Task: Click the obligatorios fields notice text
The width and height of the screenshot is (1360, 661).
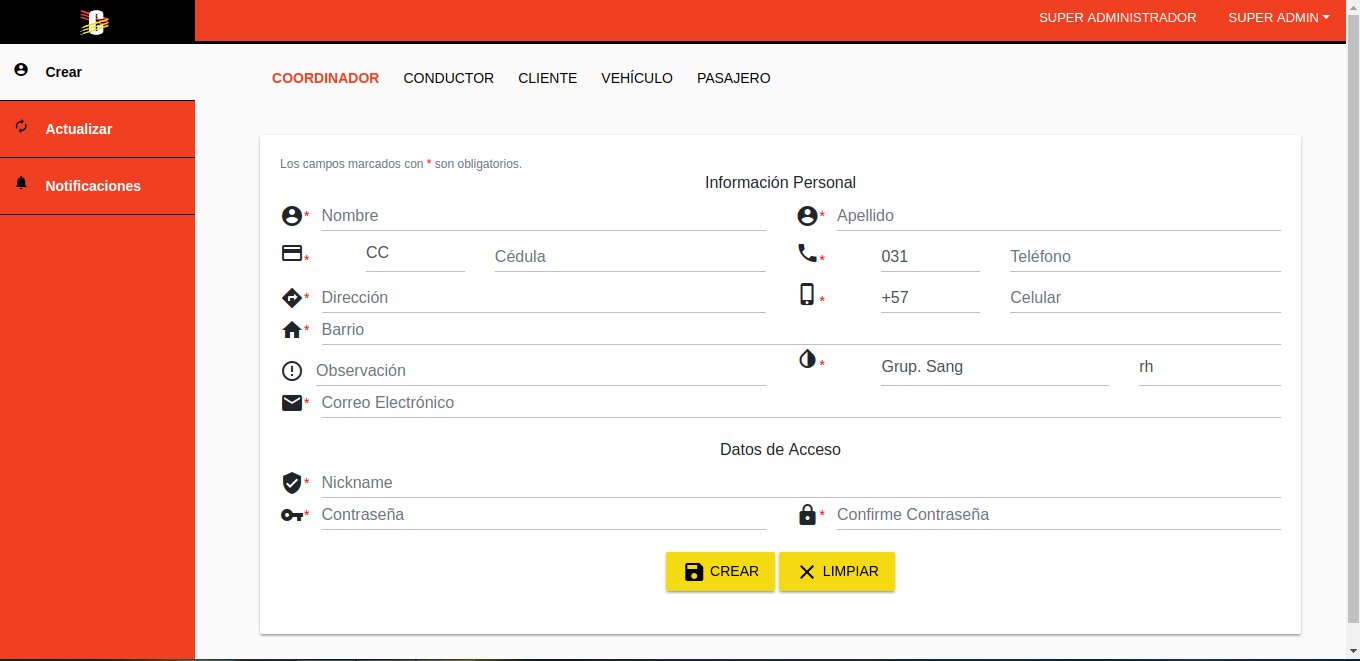Action: tap(401, 164)
